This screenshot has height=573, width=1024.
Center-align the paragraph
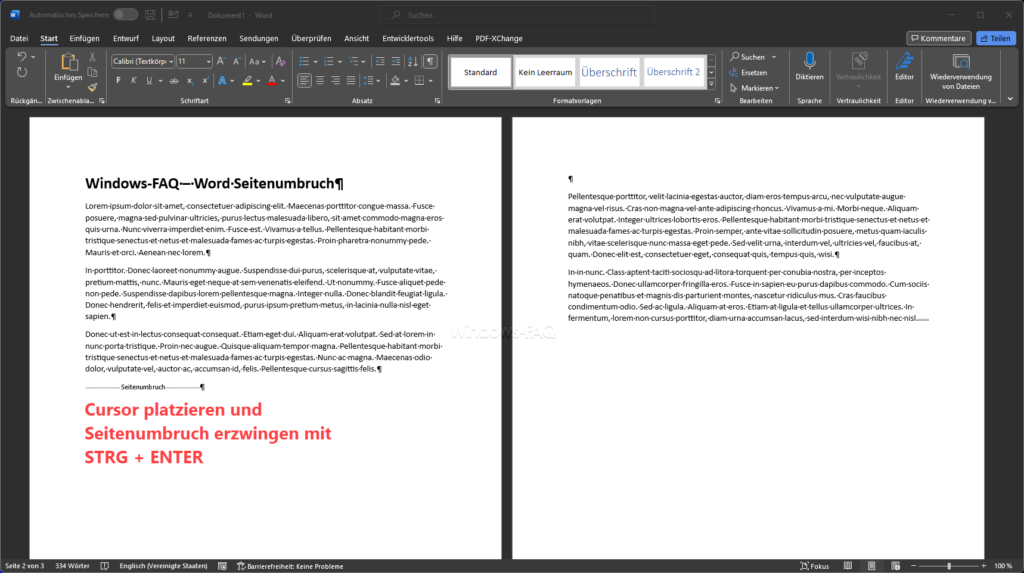point(320,81)
